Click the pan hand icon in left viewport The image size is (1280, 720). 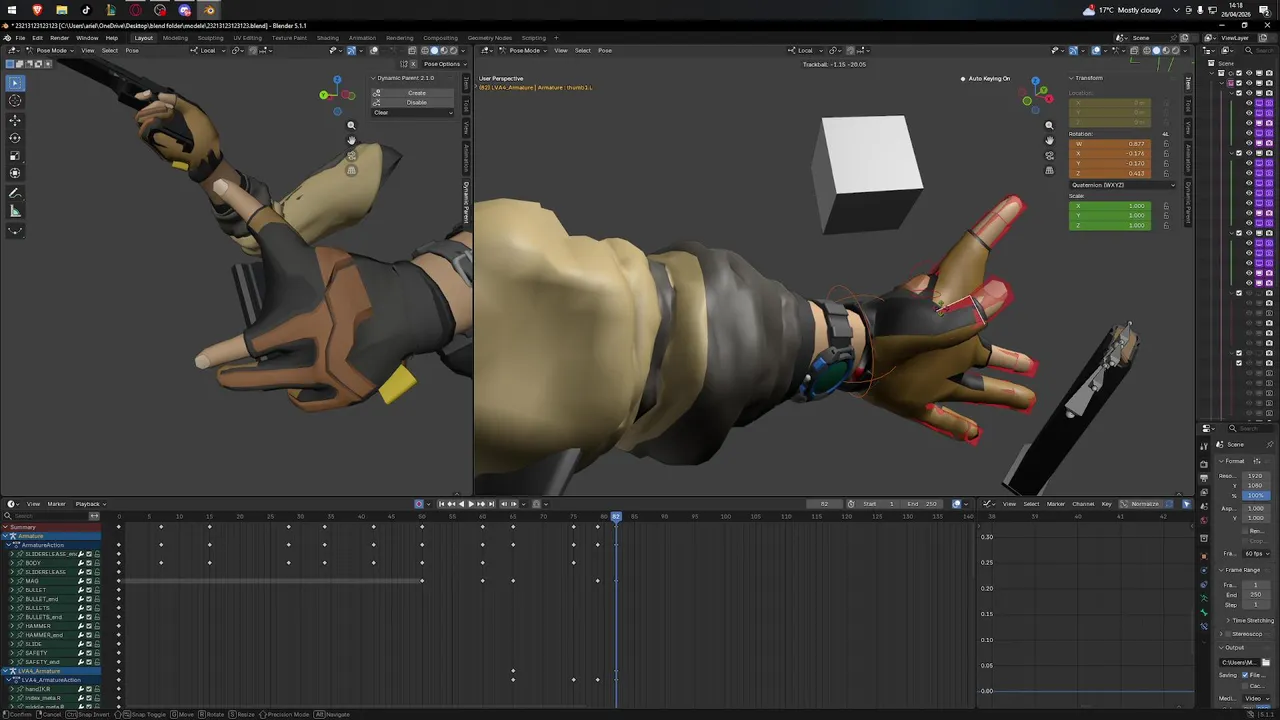click(x=351, y=140)
